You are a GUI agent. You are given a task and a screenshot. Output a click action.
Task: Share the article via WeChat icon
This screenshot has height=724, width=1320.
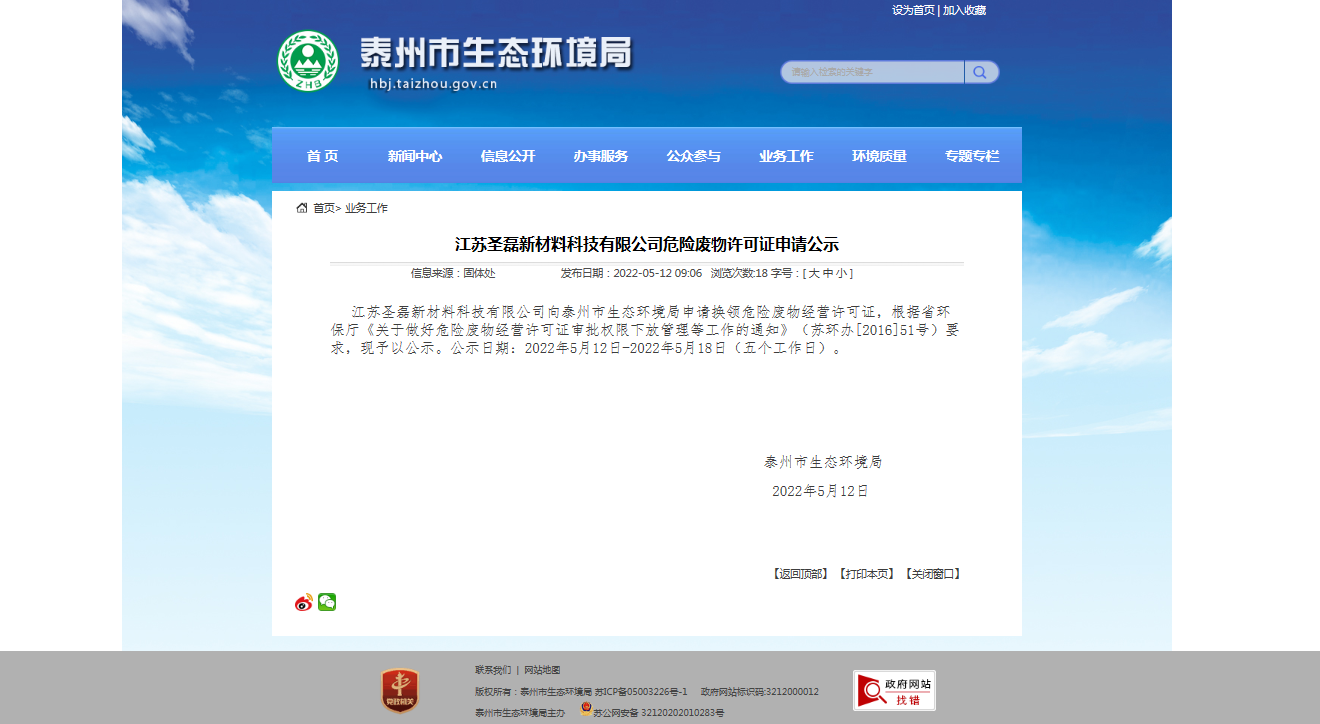pyautogui.click(x=327, y=602)
